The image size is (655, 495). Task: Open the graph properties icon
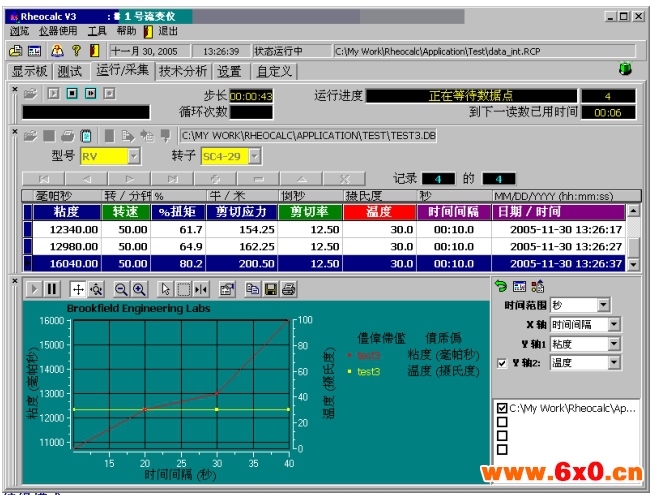(x=227, y=289)
